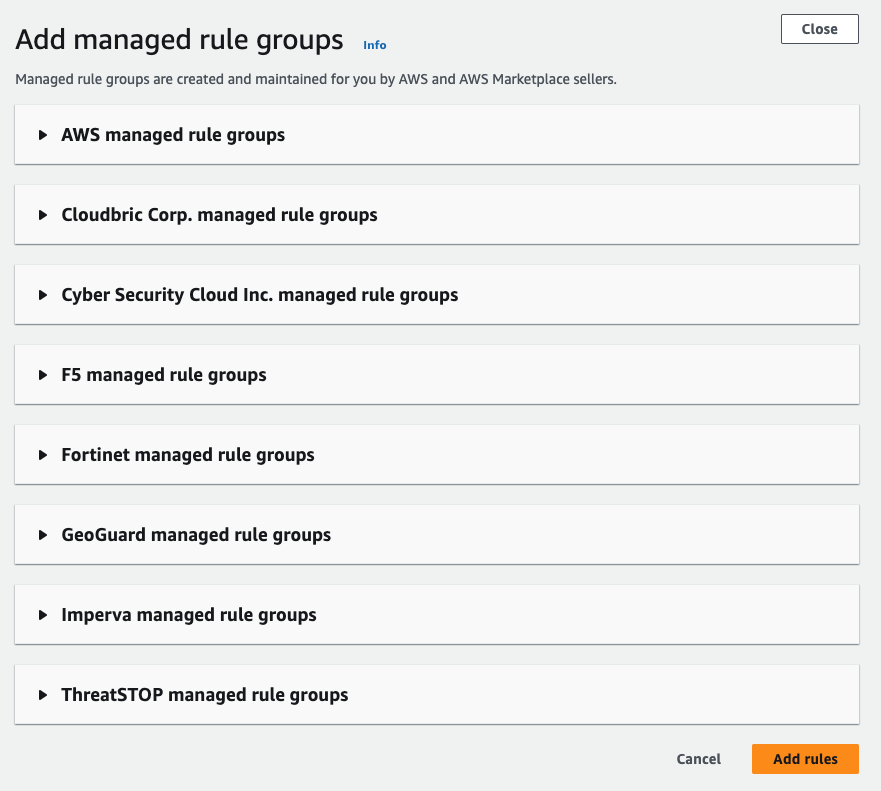Expand Cyber Security Cloud Inc. arrow
This screenshot has height=791, width=881.
[x=43, y=295]
